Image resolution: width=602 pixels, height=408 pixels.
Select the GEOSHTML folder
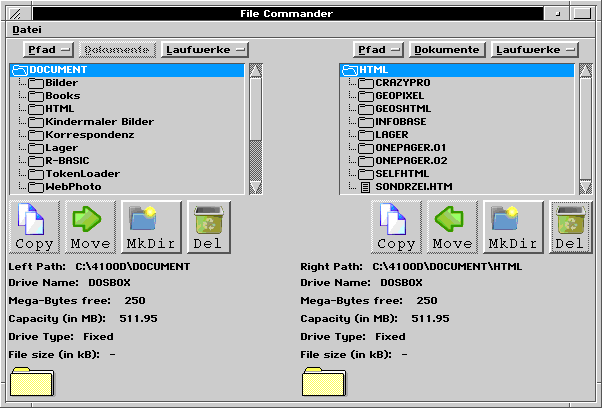pyautogui.click(x=457, y=109)
